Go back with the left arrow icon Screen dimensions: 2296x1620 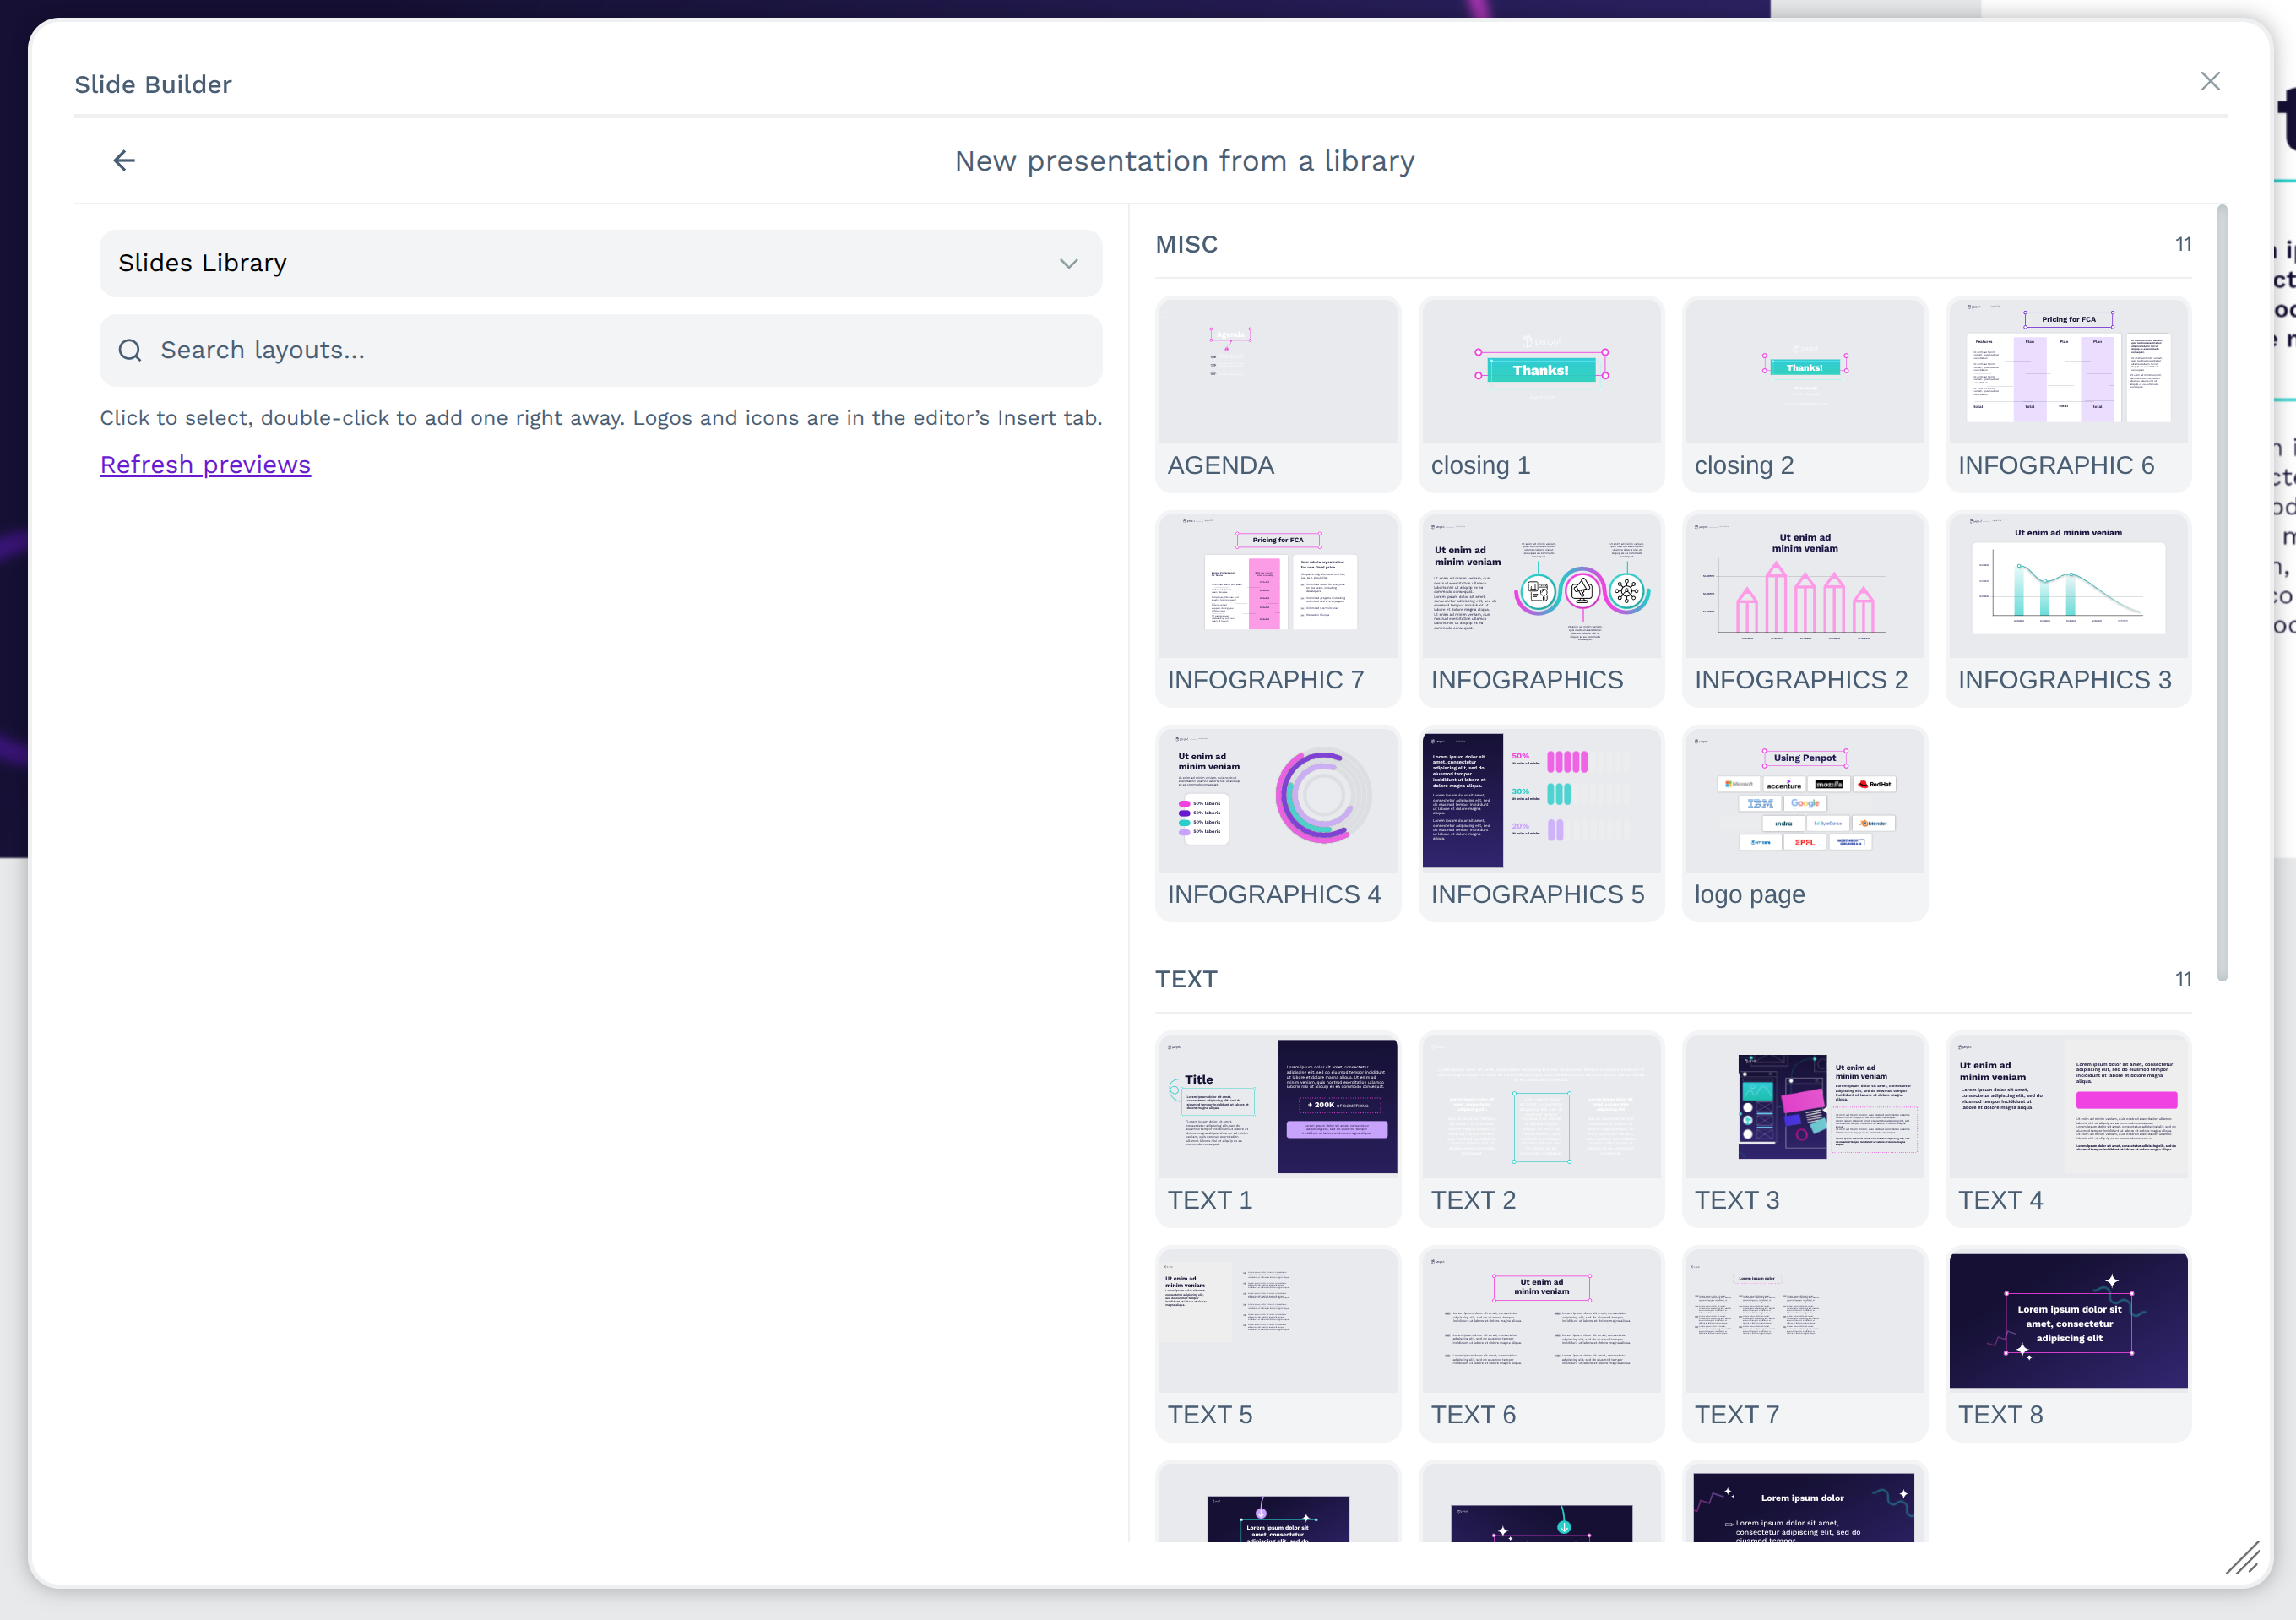(124, 160)
